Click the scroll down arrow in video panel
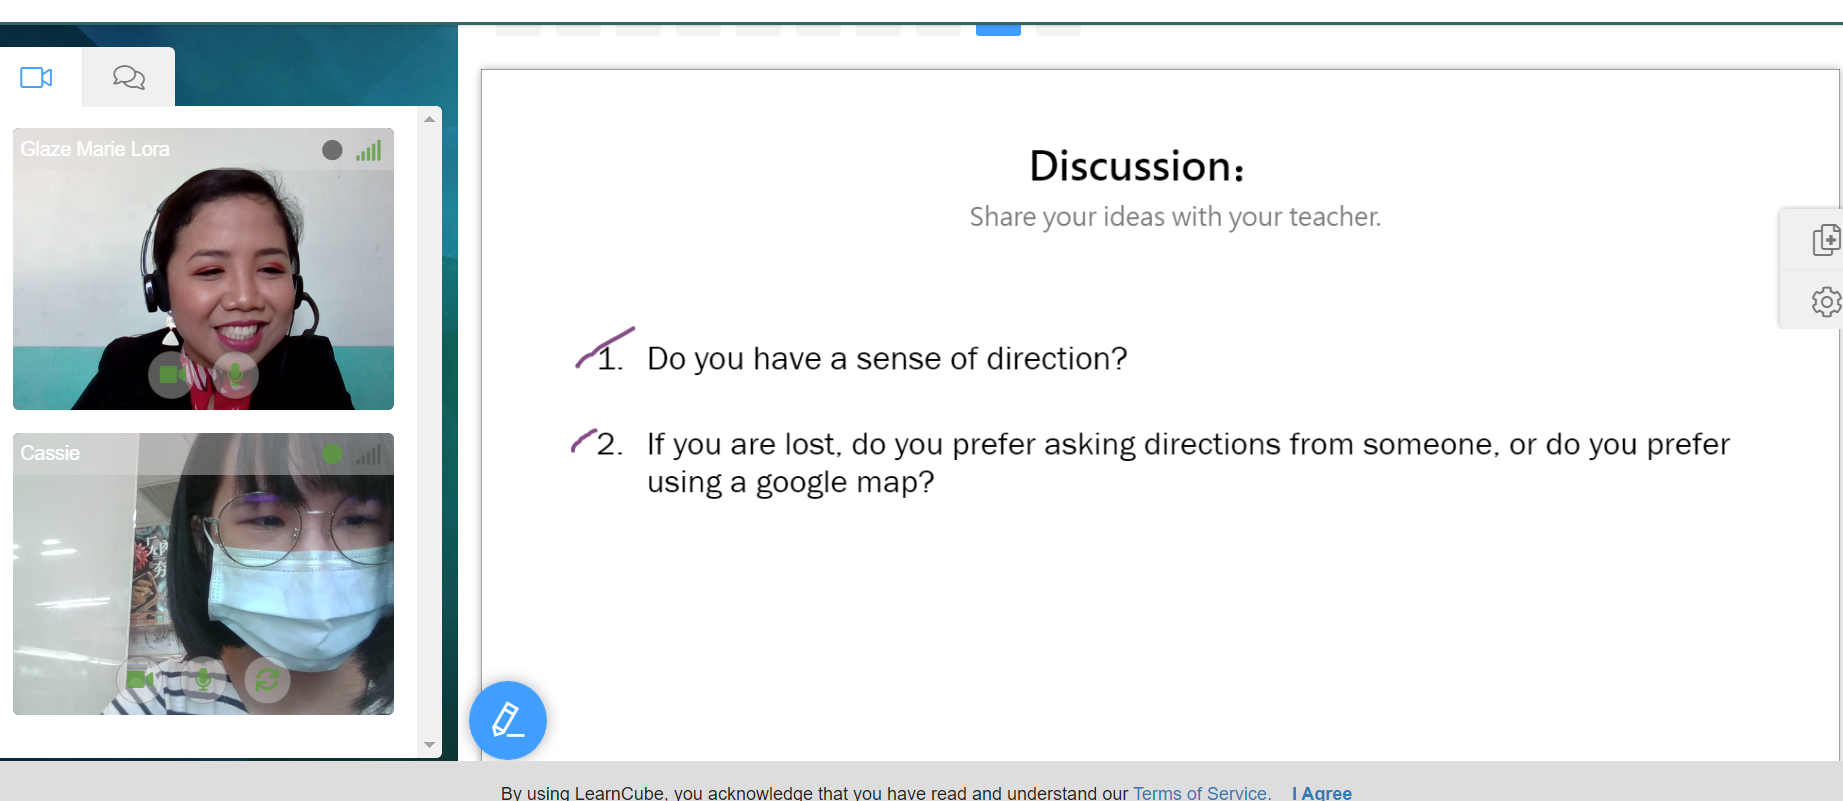1843x801 pixels. click(x=430, y=745)
